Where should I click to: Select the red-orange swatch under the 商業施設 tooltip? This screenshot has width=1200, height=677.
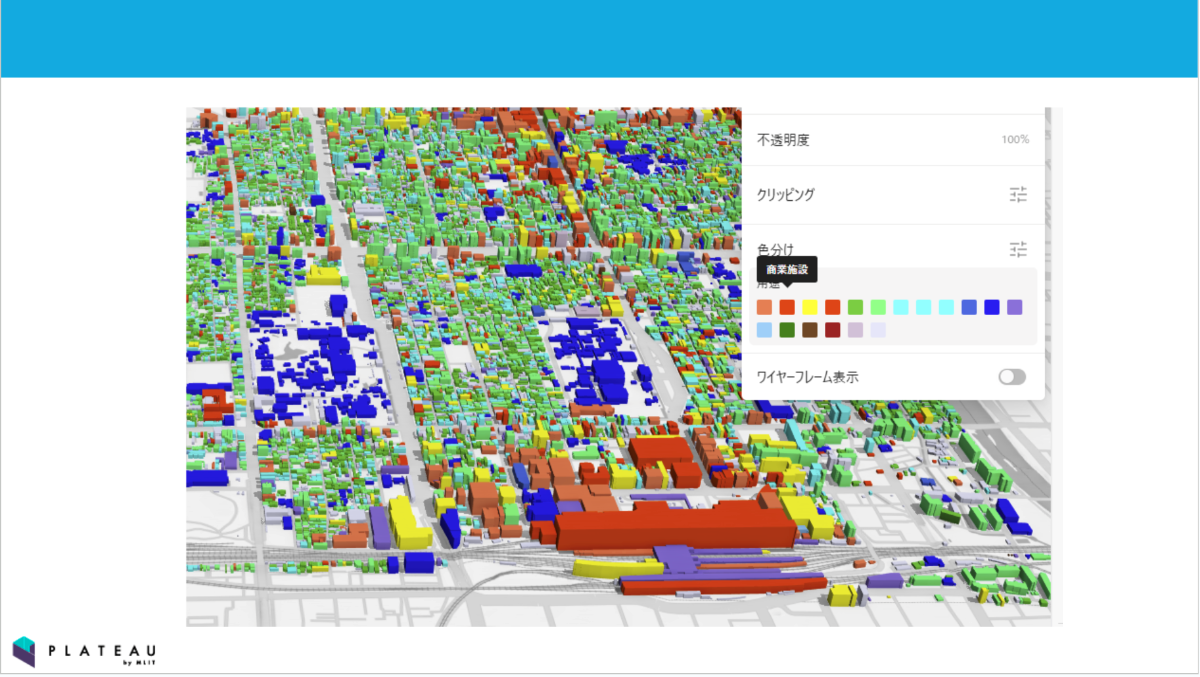787,307
